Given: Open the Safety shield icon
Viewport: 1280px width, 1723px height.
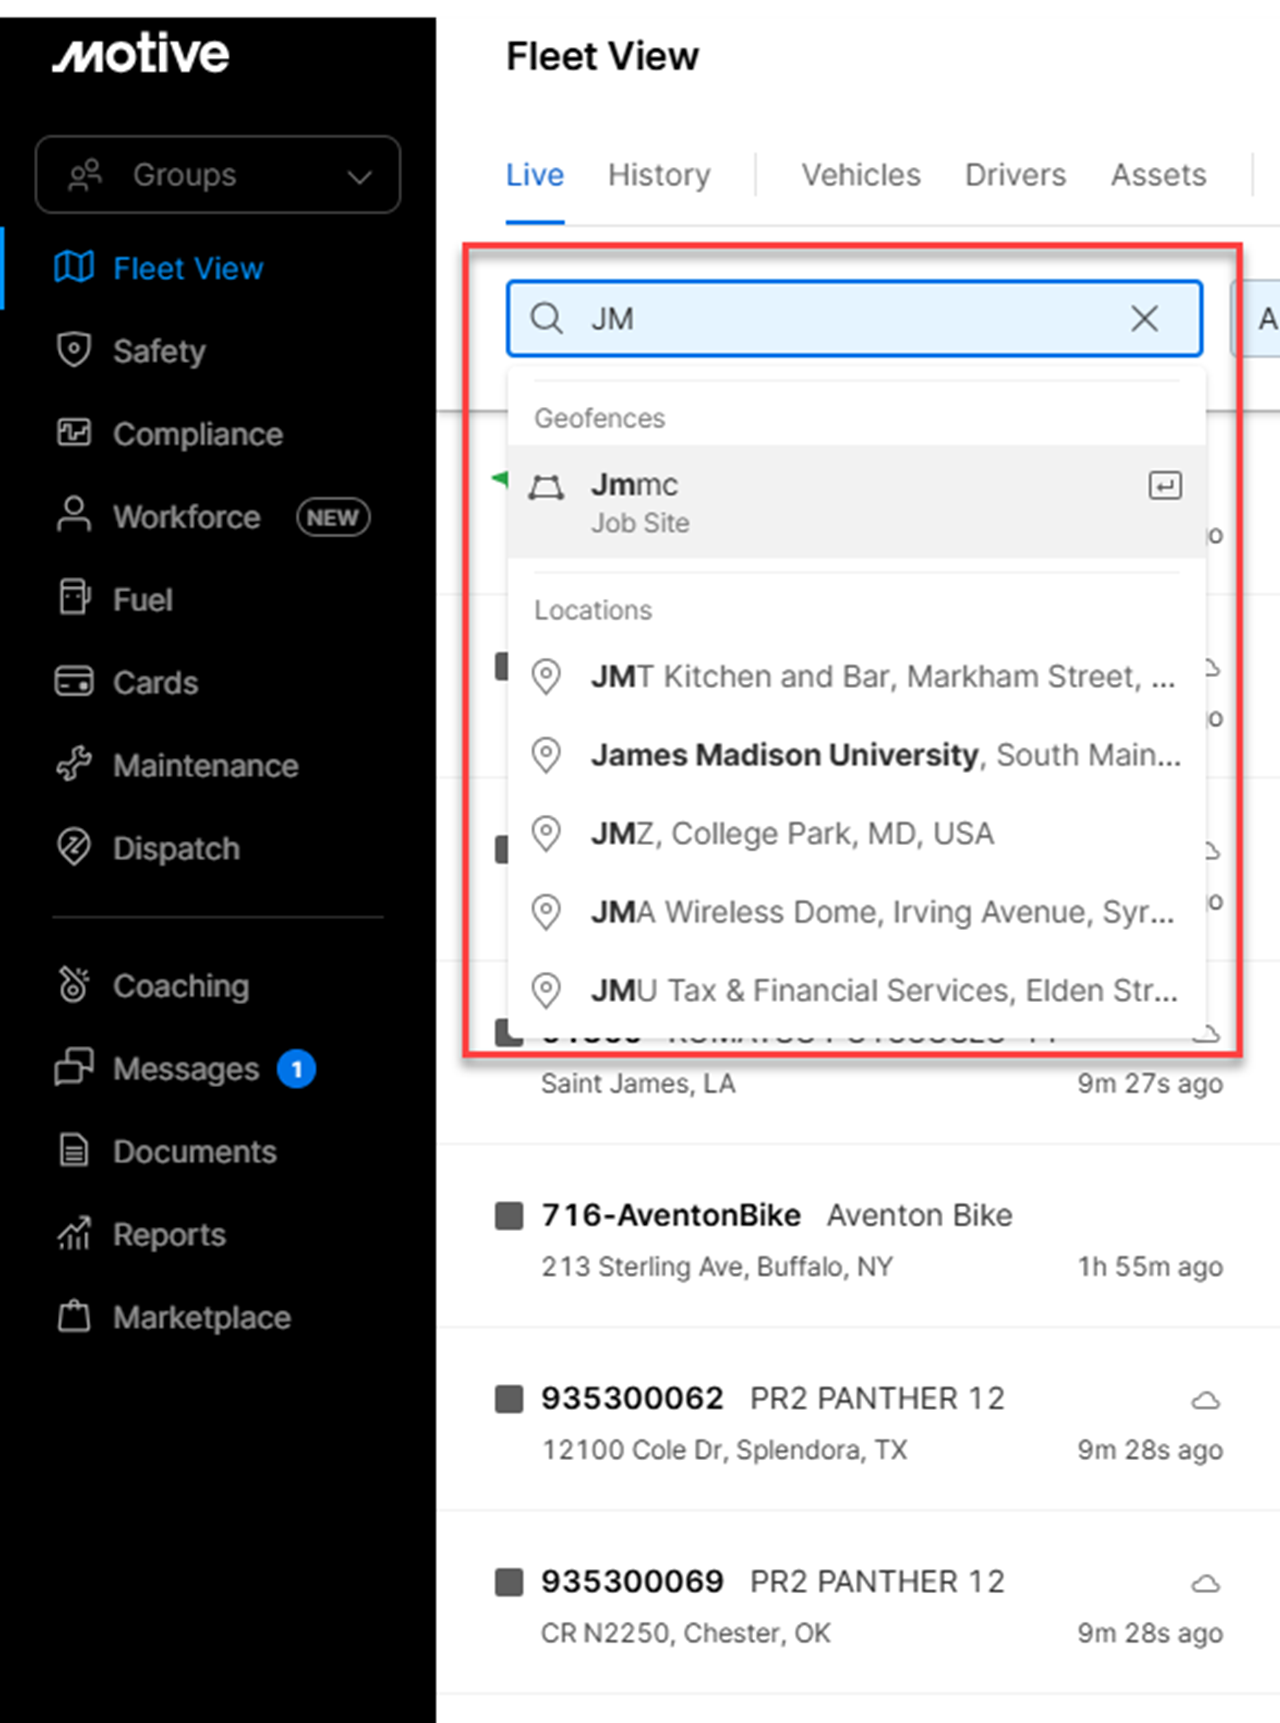Looking at the screenshot, I should [74, 350].
